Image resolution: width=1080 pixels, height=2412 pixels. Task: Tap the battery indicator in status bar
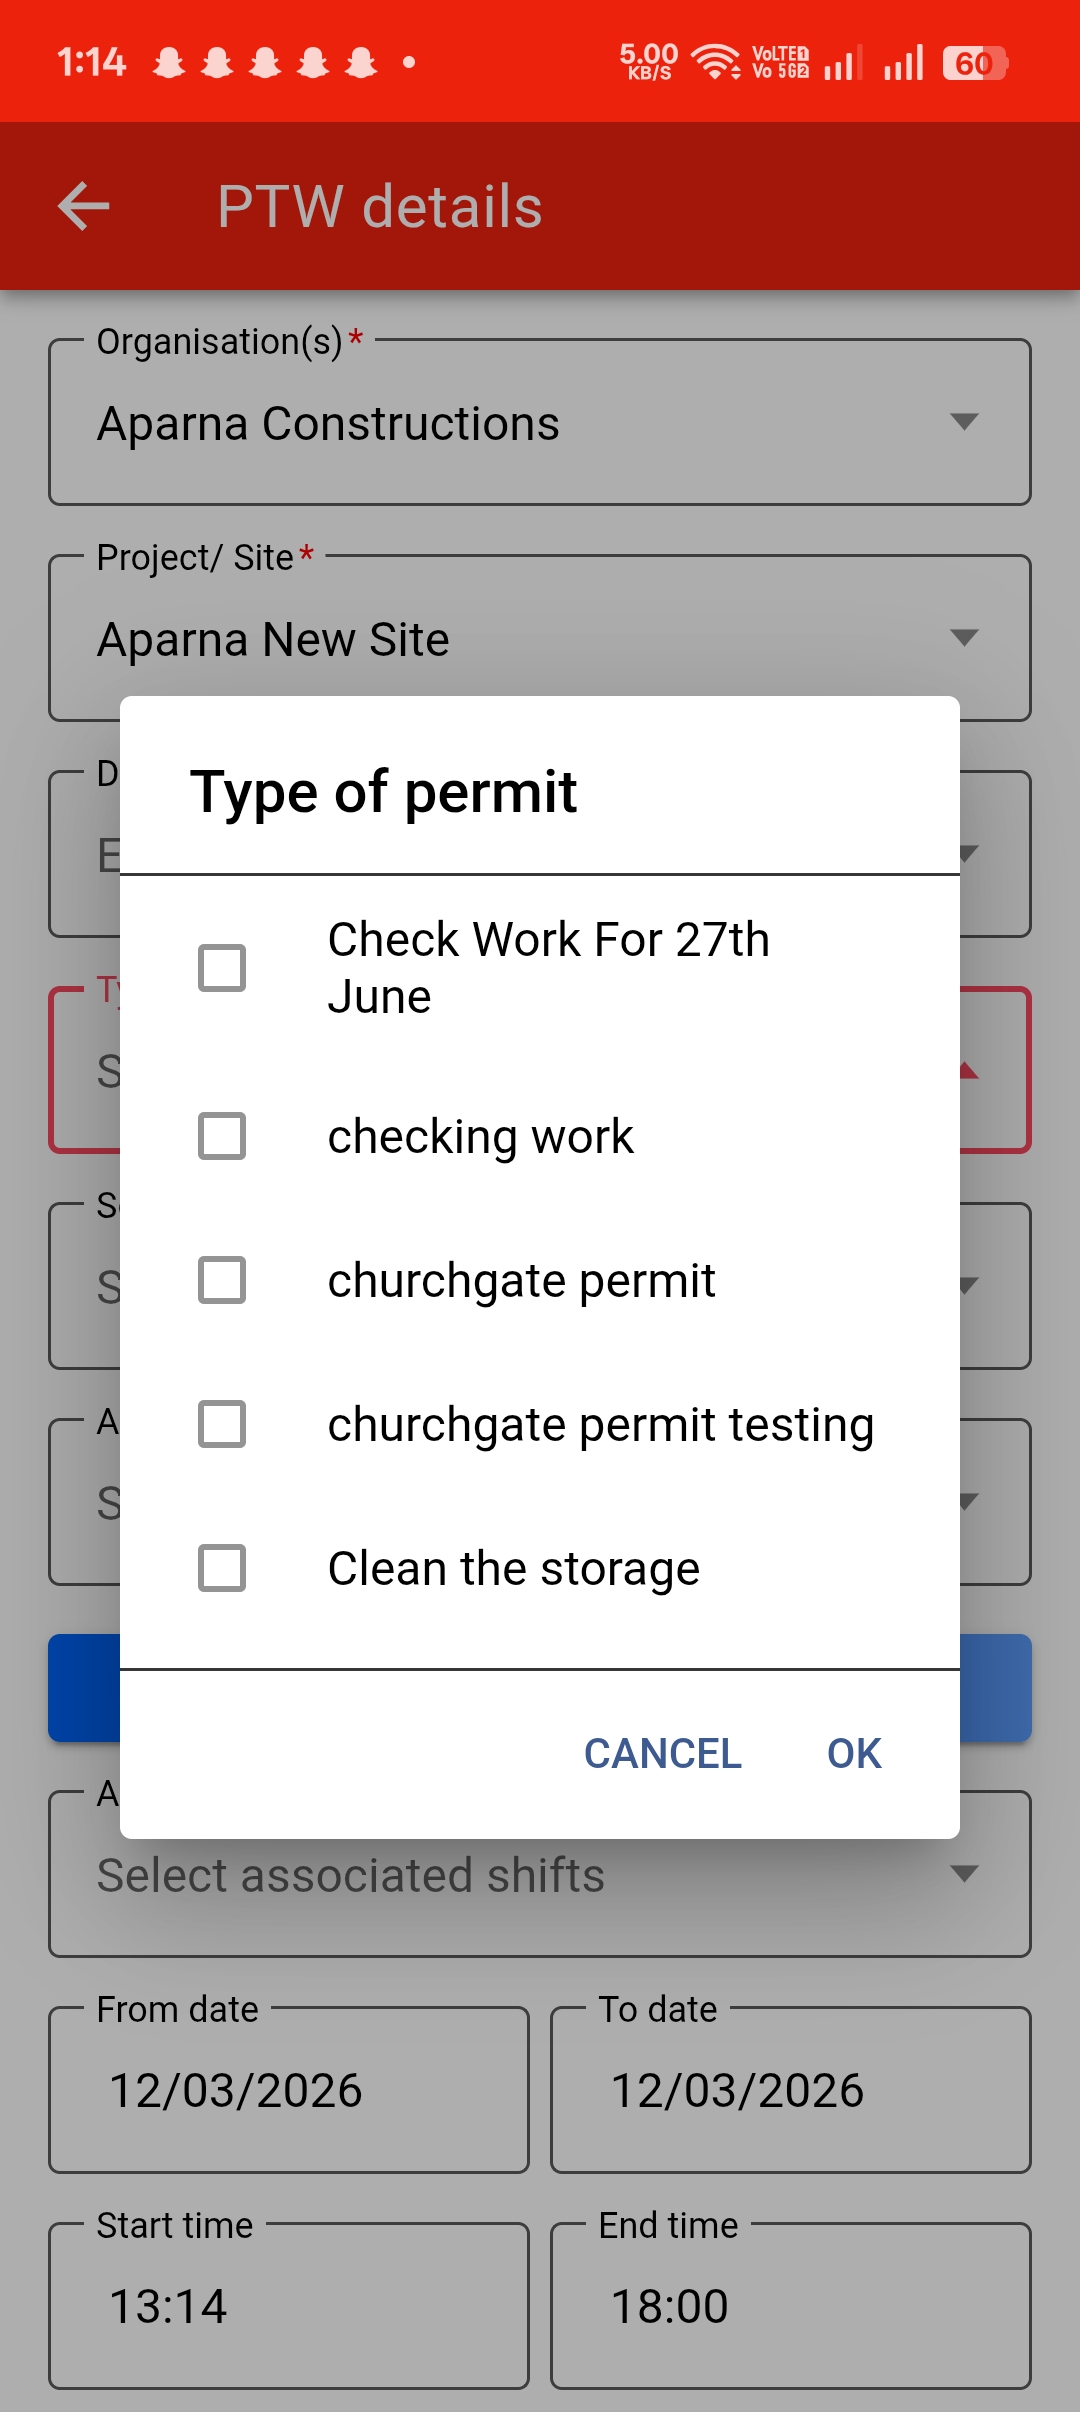pos(974,63)
